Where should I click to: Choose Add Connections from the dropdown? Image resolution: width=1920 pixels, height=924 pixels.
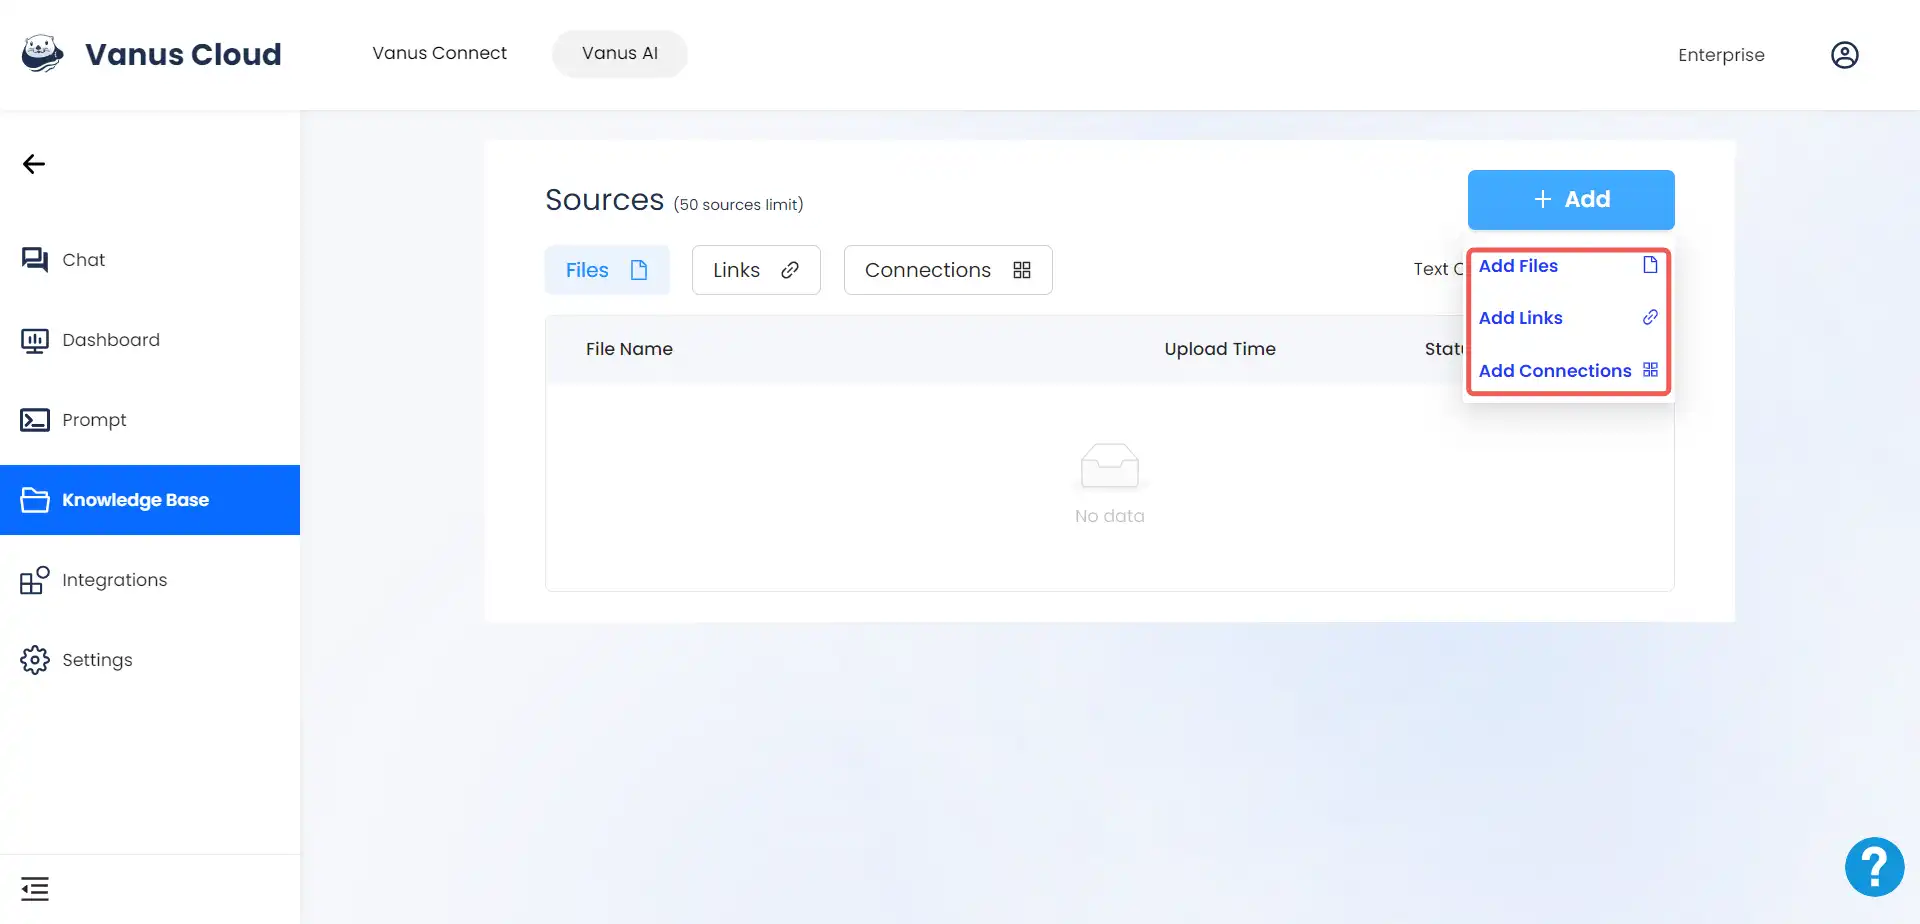(1568, 371)
